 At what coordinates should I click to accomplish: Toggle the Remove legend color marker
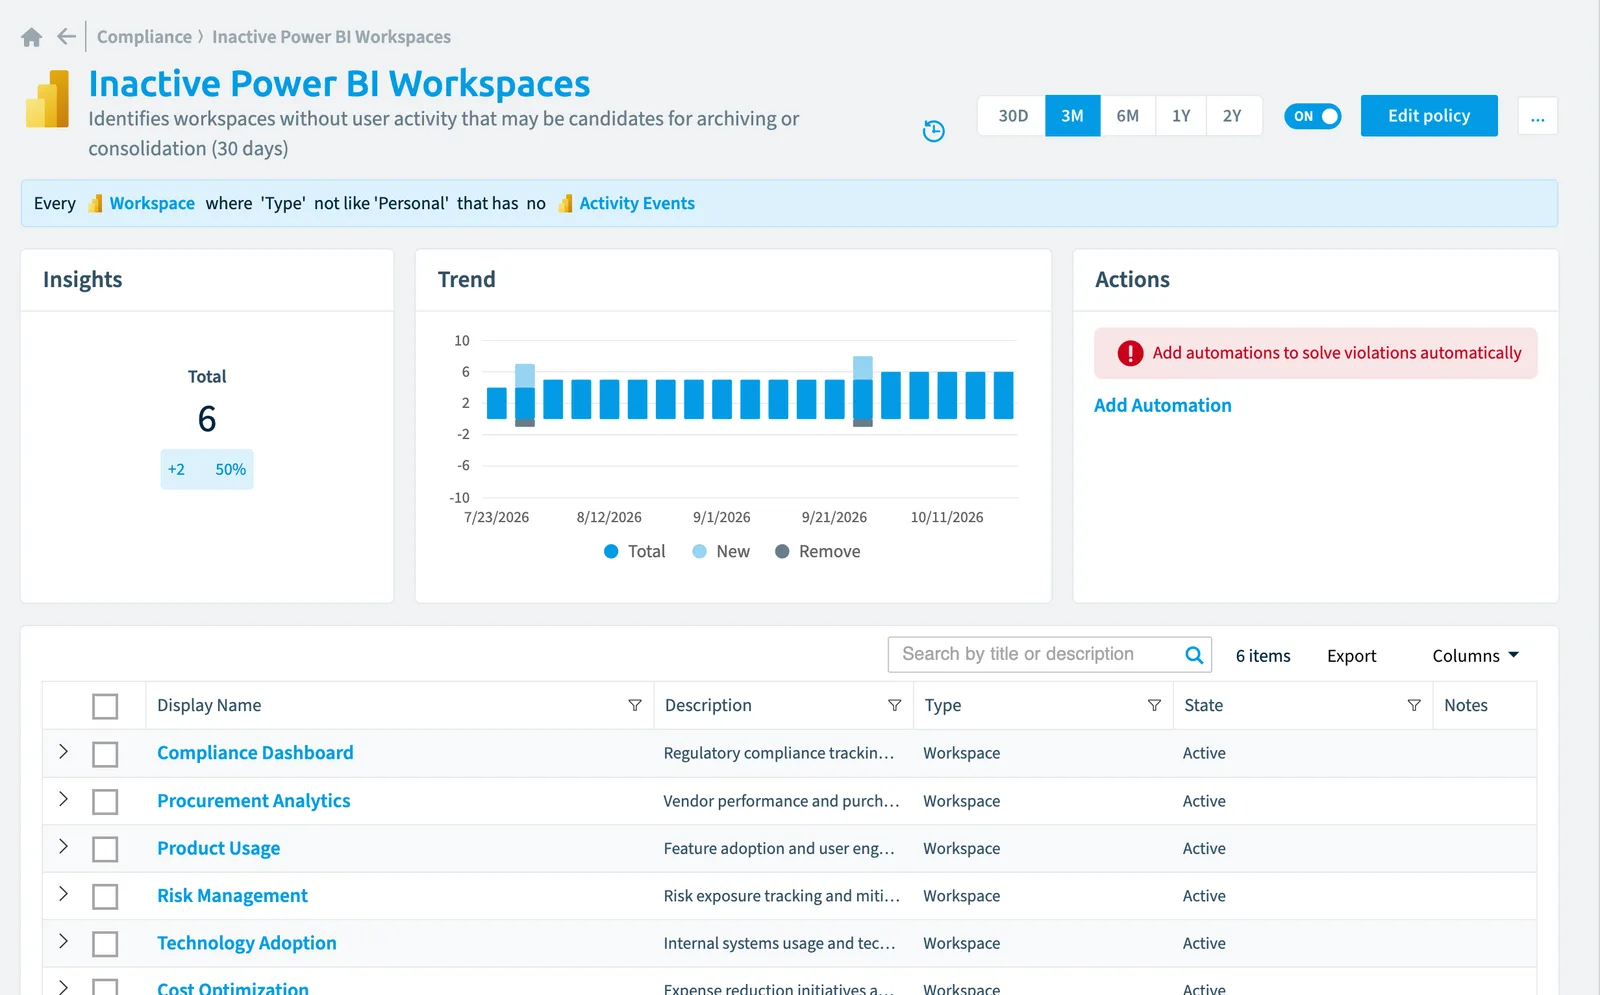(782, 551)
